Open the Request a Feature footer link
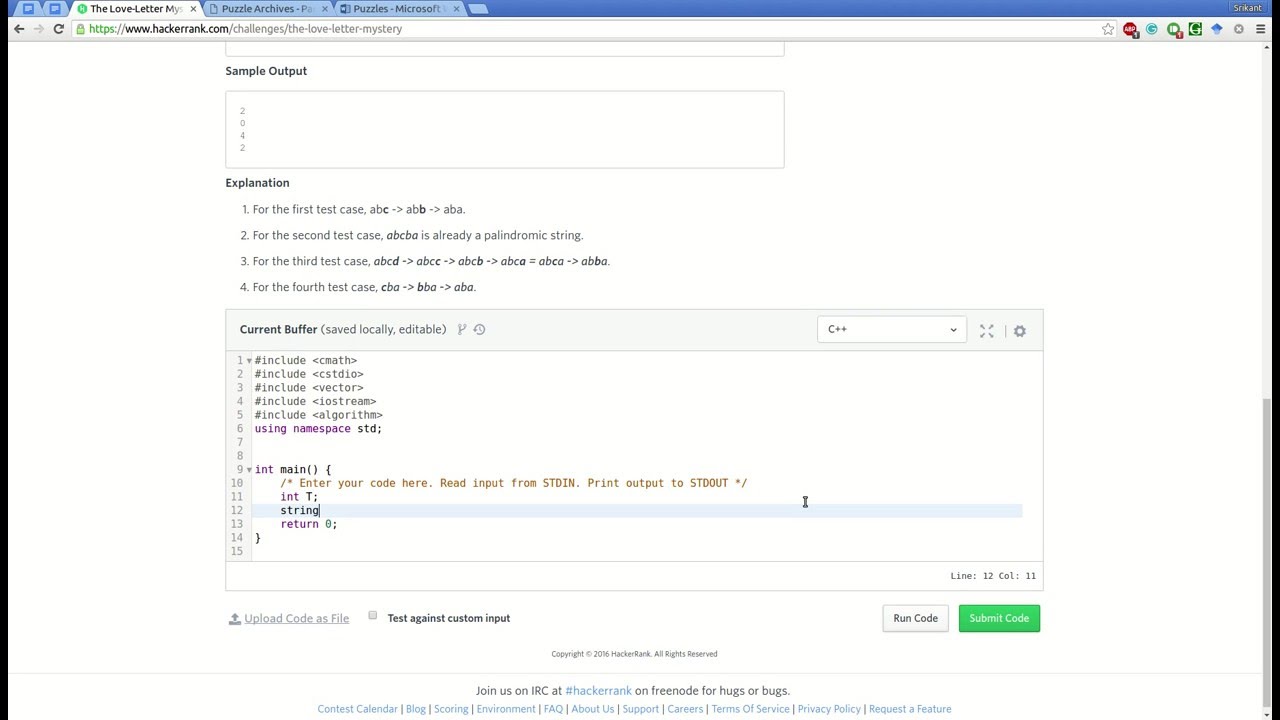1280x720 pixels. coord(910,709)
